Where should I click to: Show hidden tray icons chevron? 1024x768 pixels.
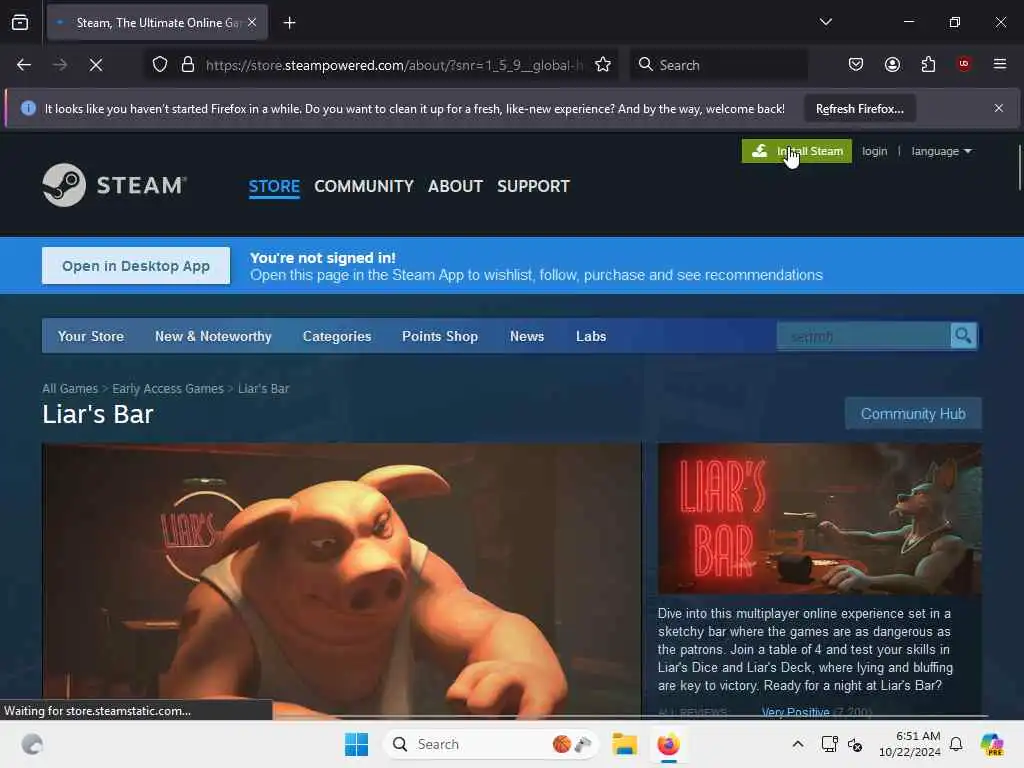click(798, 744)
